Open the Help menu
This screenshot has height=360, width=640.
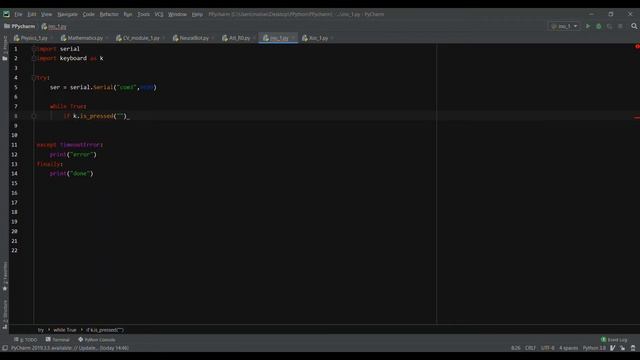[197, 14]
